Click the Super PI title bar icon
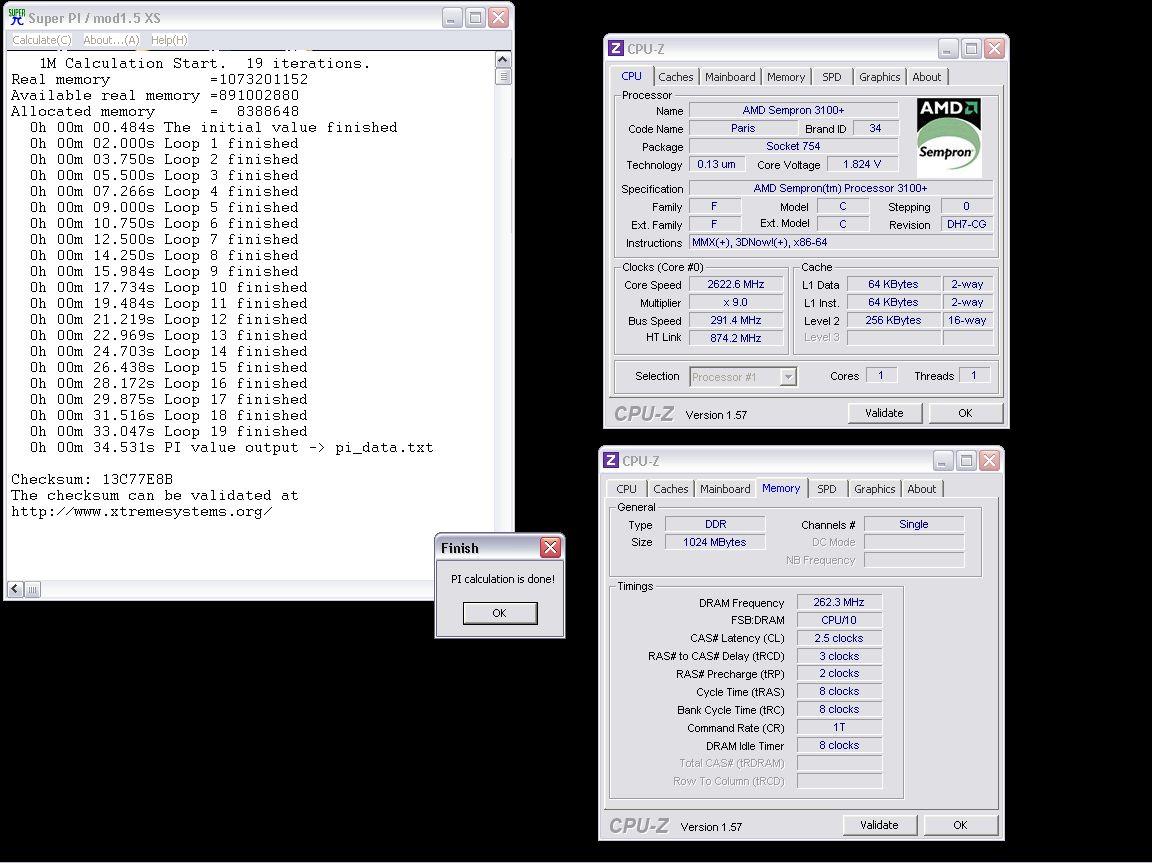The image size is (1152, 864). pyautogui.click(x=16, y=17)
